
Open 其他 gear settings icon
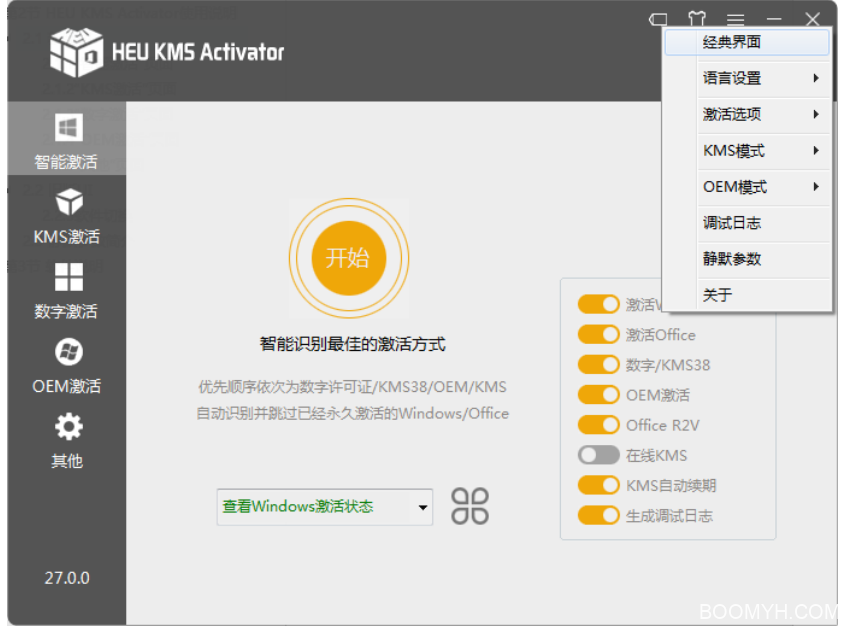(x=68, y=428)
